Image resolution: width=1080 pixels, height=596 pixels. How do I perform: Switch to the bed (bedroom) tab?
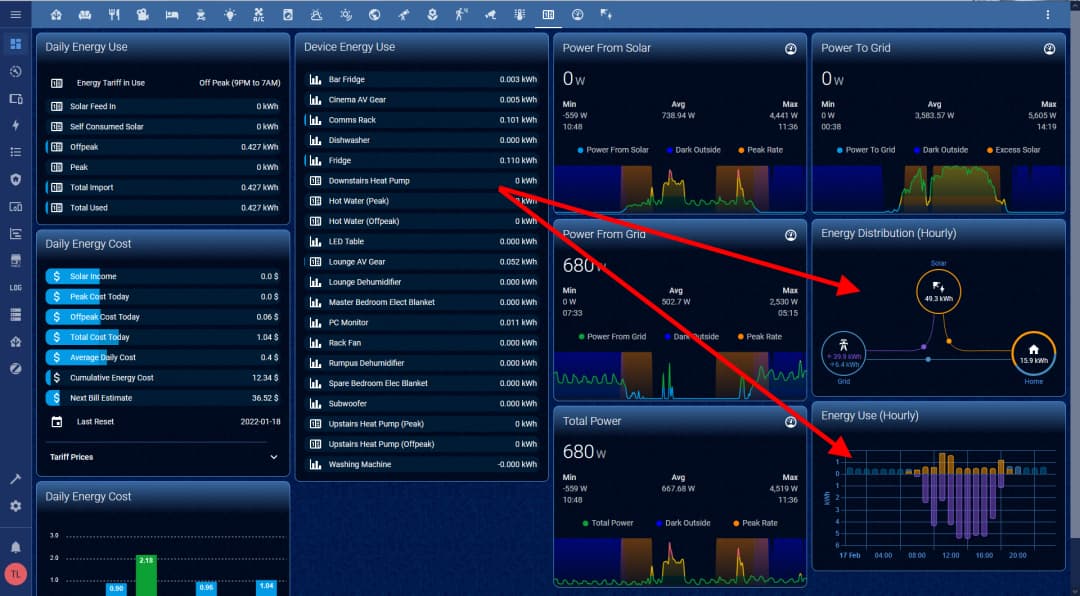[x=171, y=15]
